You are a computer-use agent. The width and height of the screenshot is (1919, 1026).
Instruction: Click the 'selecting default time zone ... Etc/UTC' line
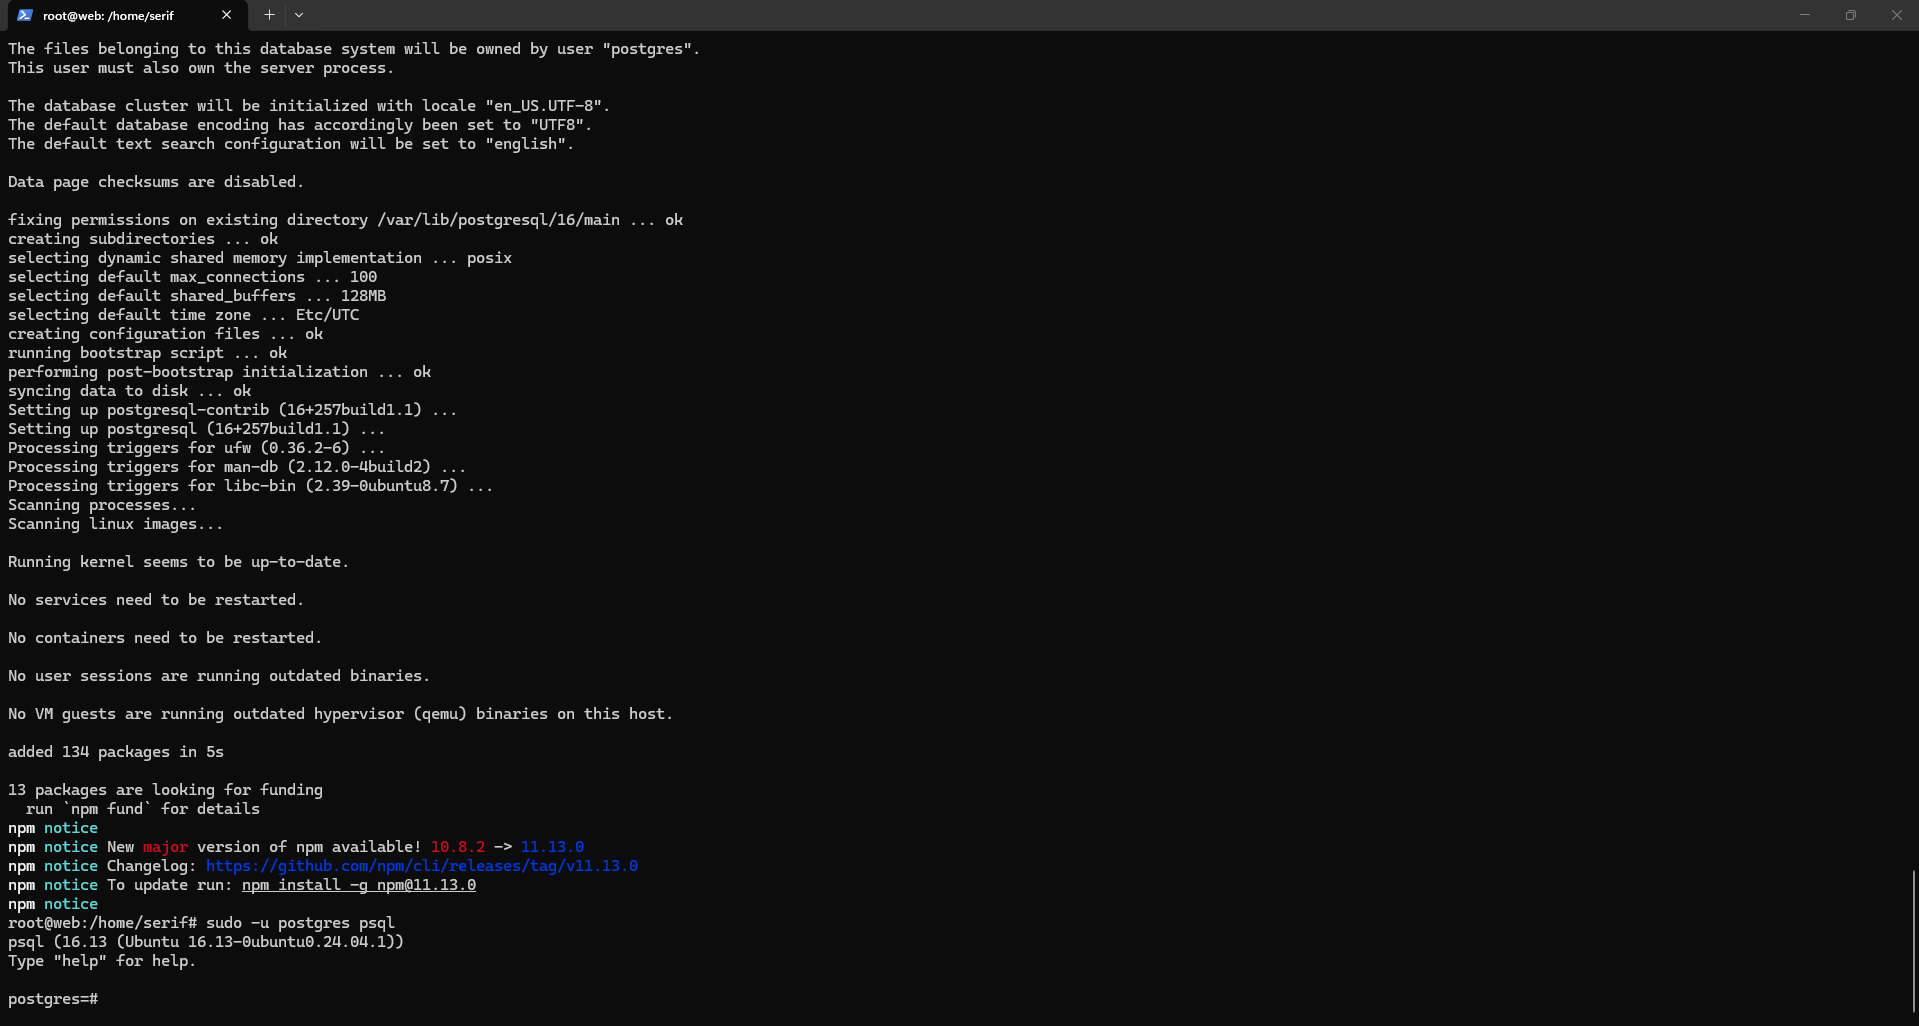point(183,315)
